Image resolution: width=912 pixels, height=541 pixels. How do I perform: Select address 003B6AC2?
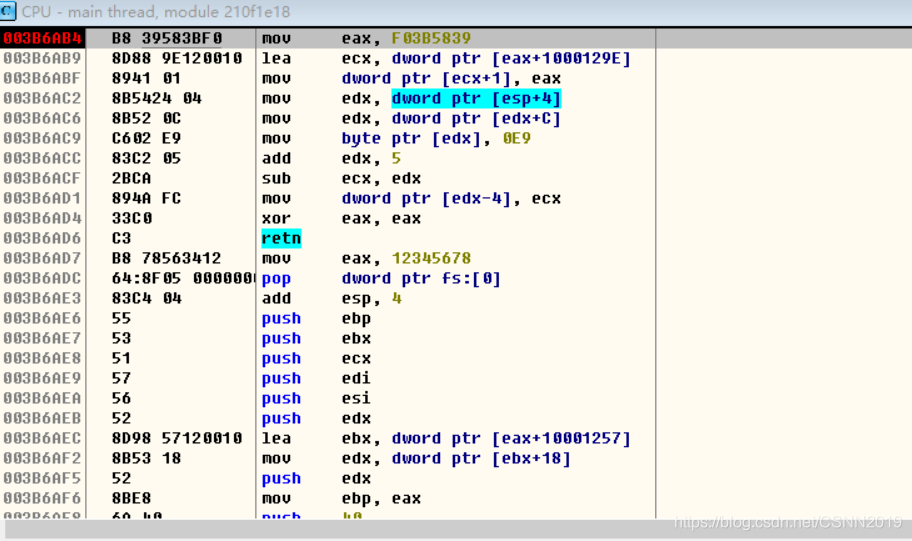(42, 98)
